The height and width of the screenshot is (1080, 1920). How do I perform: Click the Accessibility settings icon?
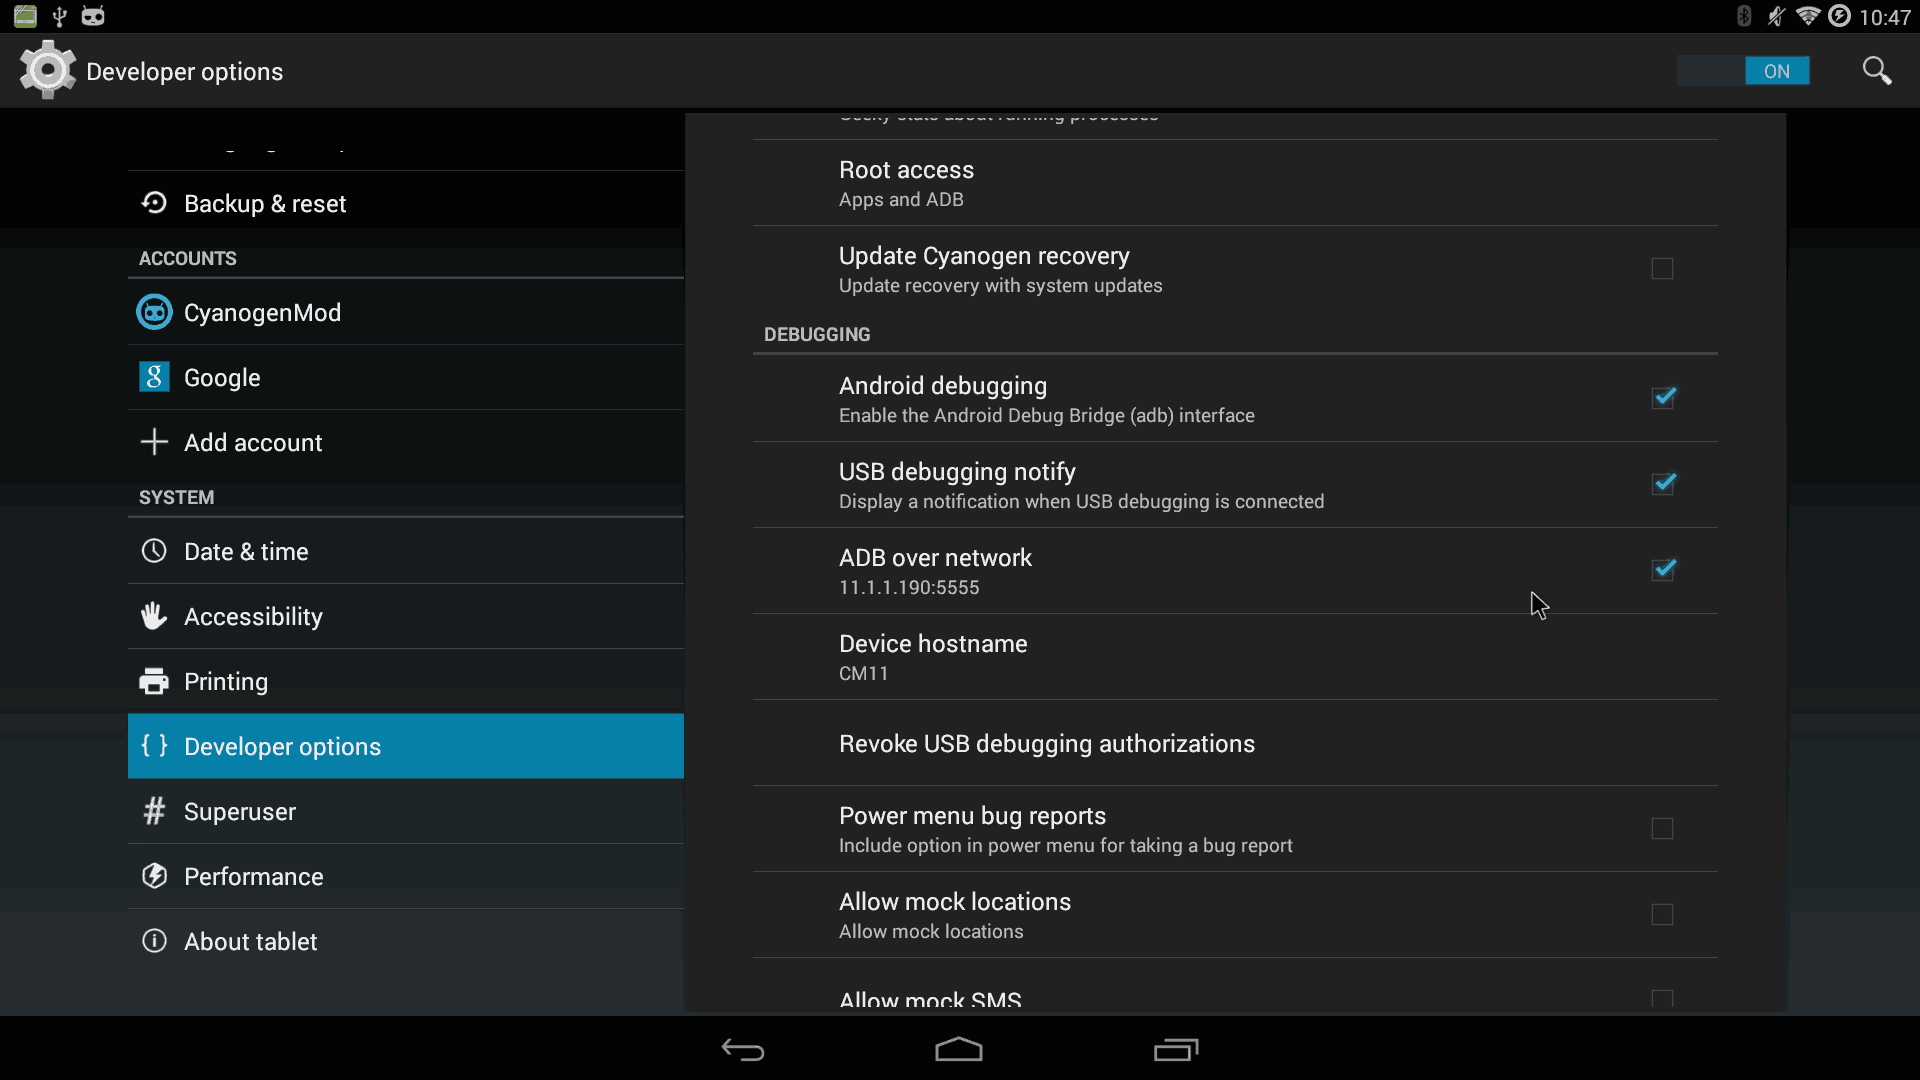coord(154,616)
